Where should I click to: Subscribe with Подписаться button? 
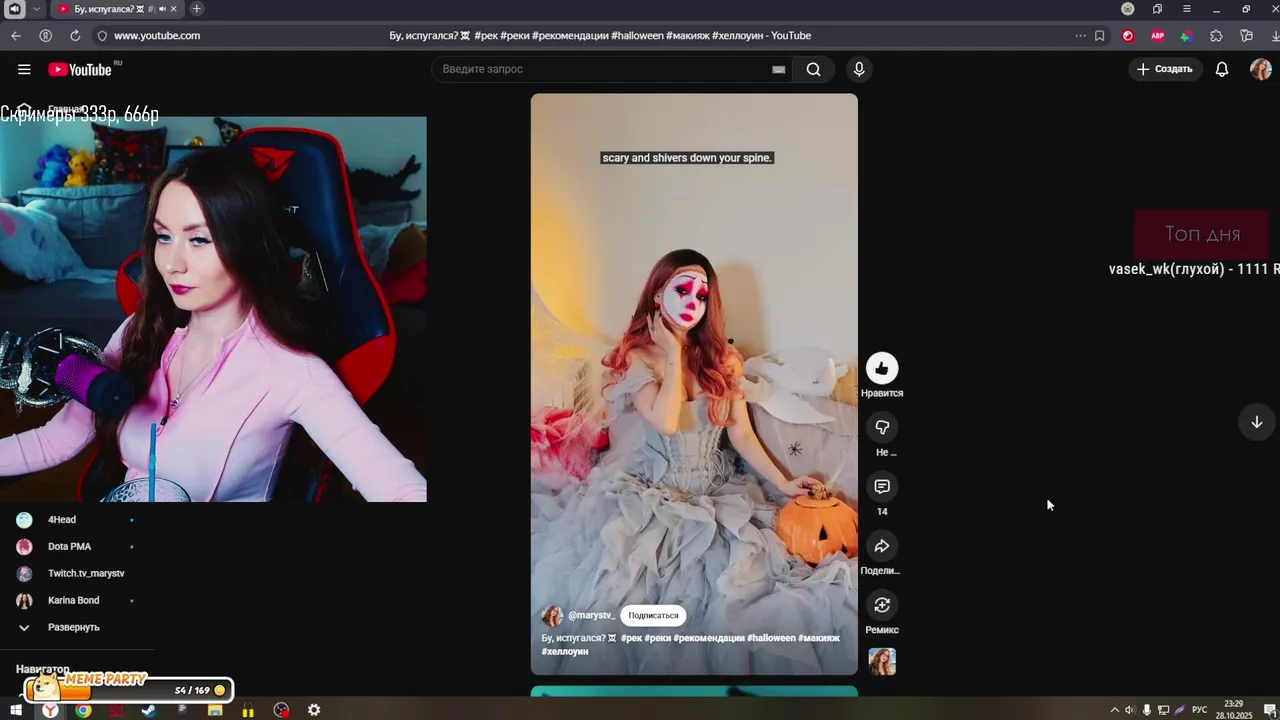click(653, 616)
